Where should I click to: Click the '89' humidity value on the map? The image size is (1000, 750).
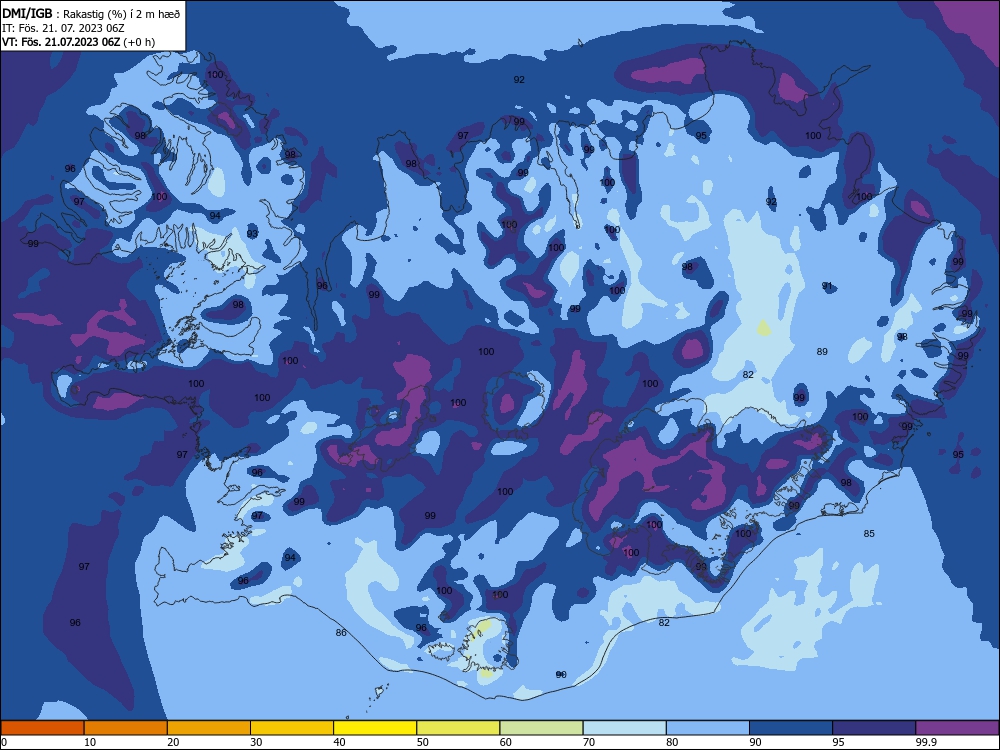pyautogui.click(x=822, y=351)
